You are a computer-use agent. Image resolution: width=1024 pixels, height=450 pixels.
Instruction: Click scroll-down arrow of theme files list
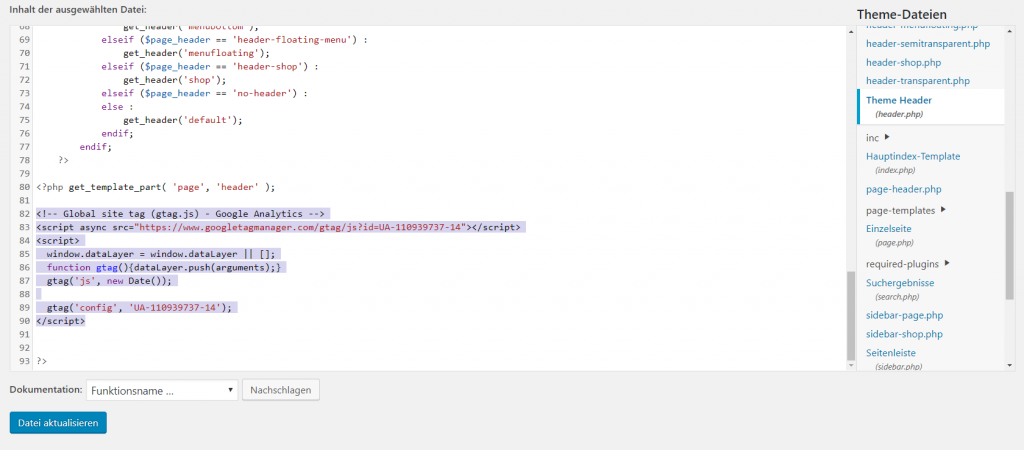1010,365
